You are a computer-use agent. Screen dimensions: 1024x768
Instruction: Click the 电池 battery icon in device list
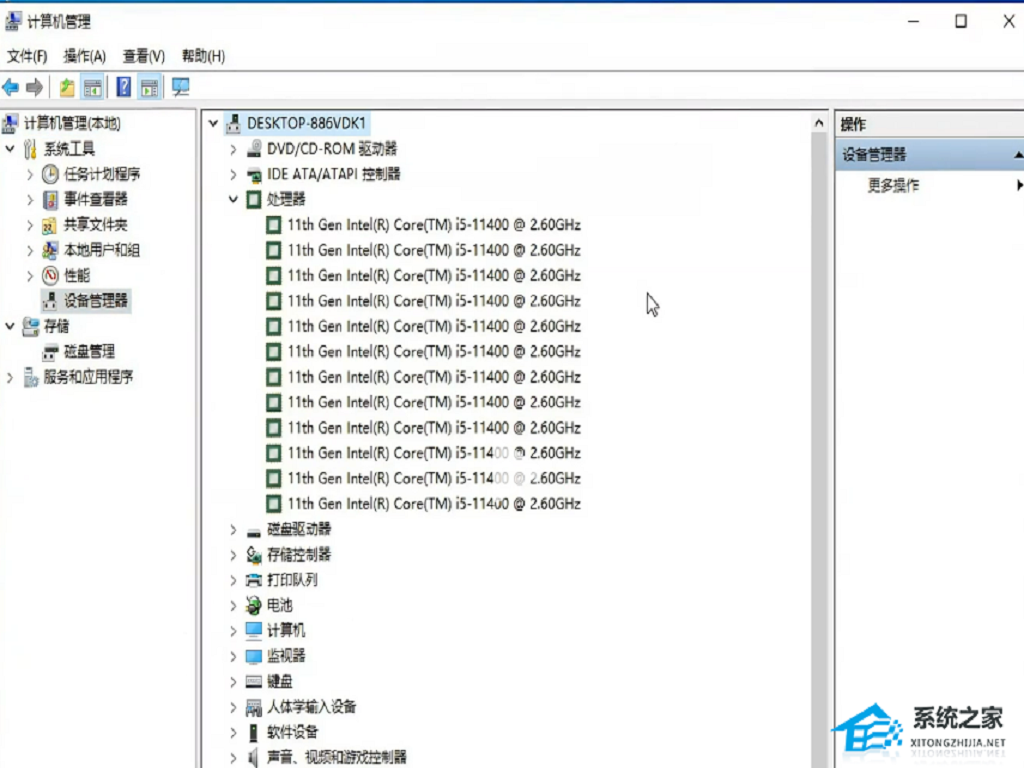(x=254, y=605)
